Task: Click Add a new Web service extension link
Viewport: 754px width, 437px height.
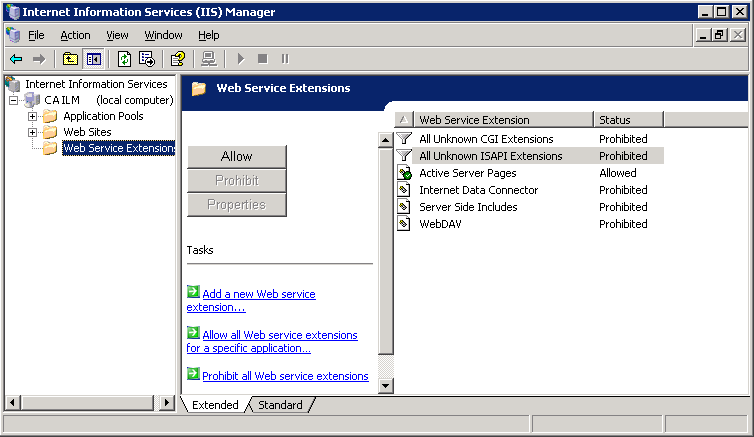Action: 251,300
